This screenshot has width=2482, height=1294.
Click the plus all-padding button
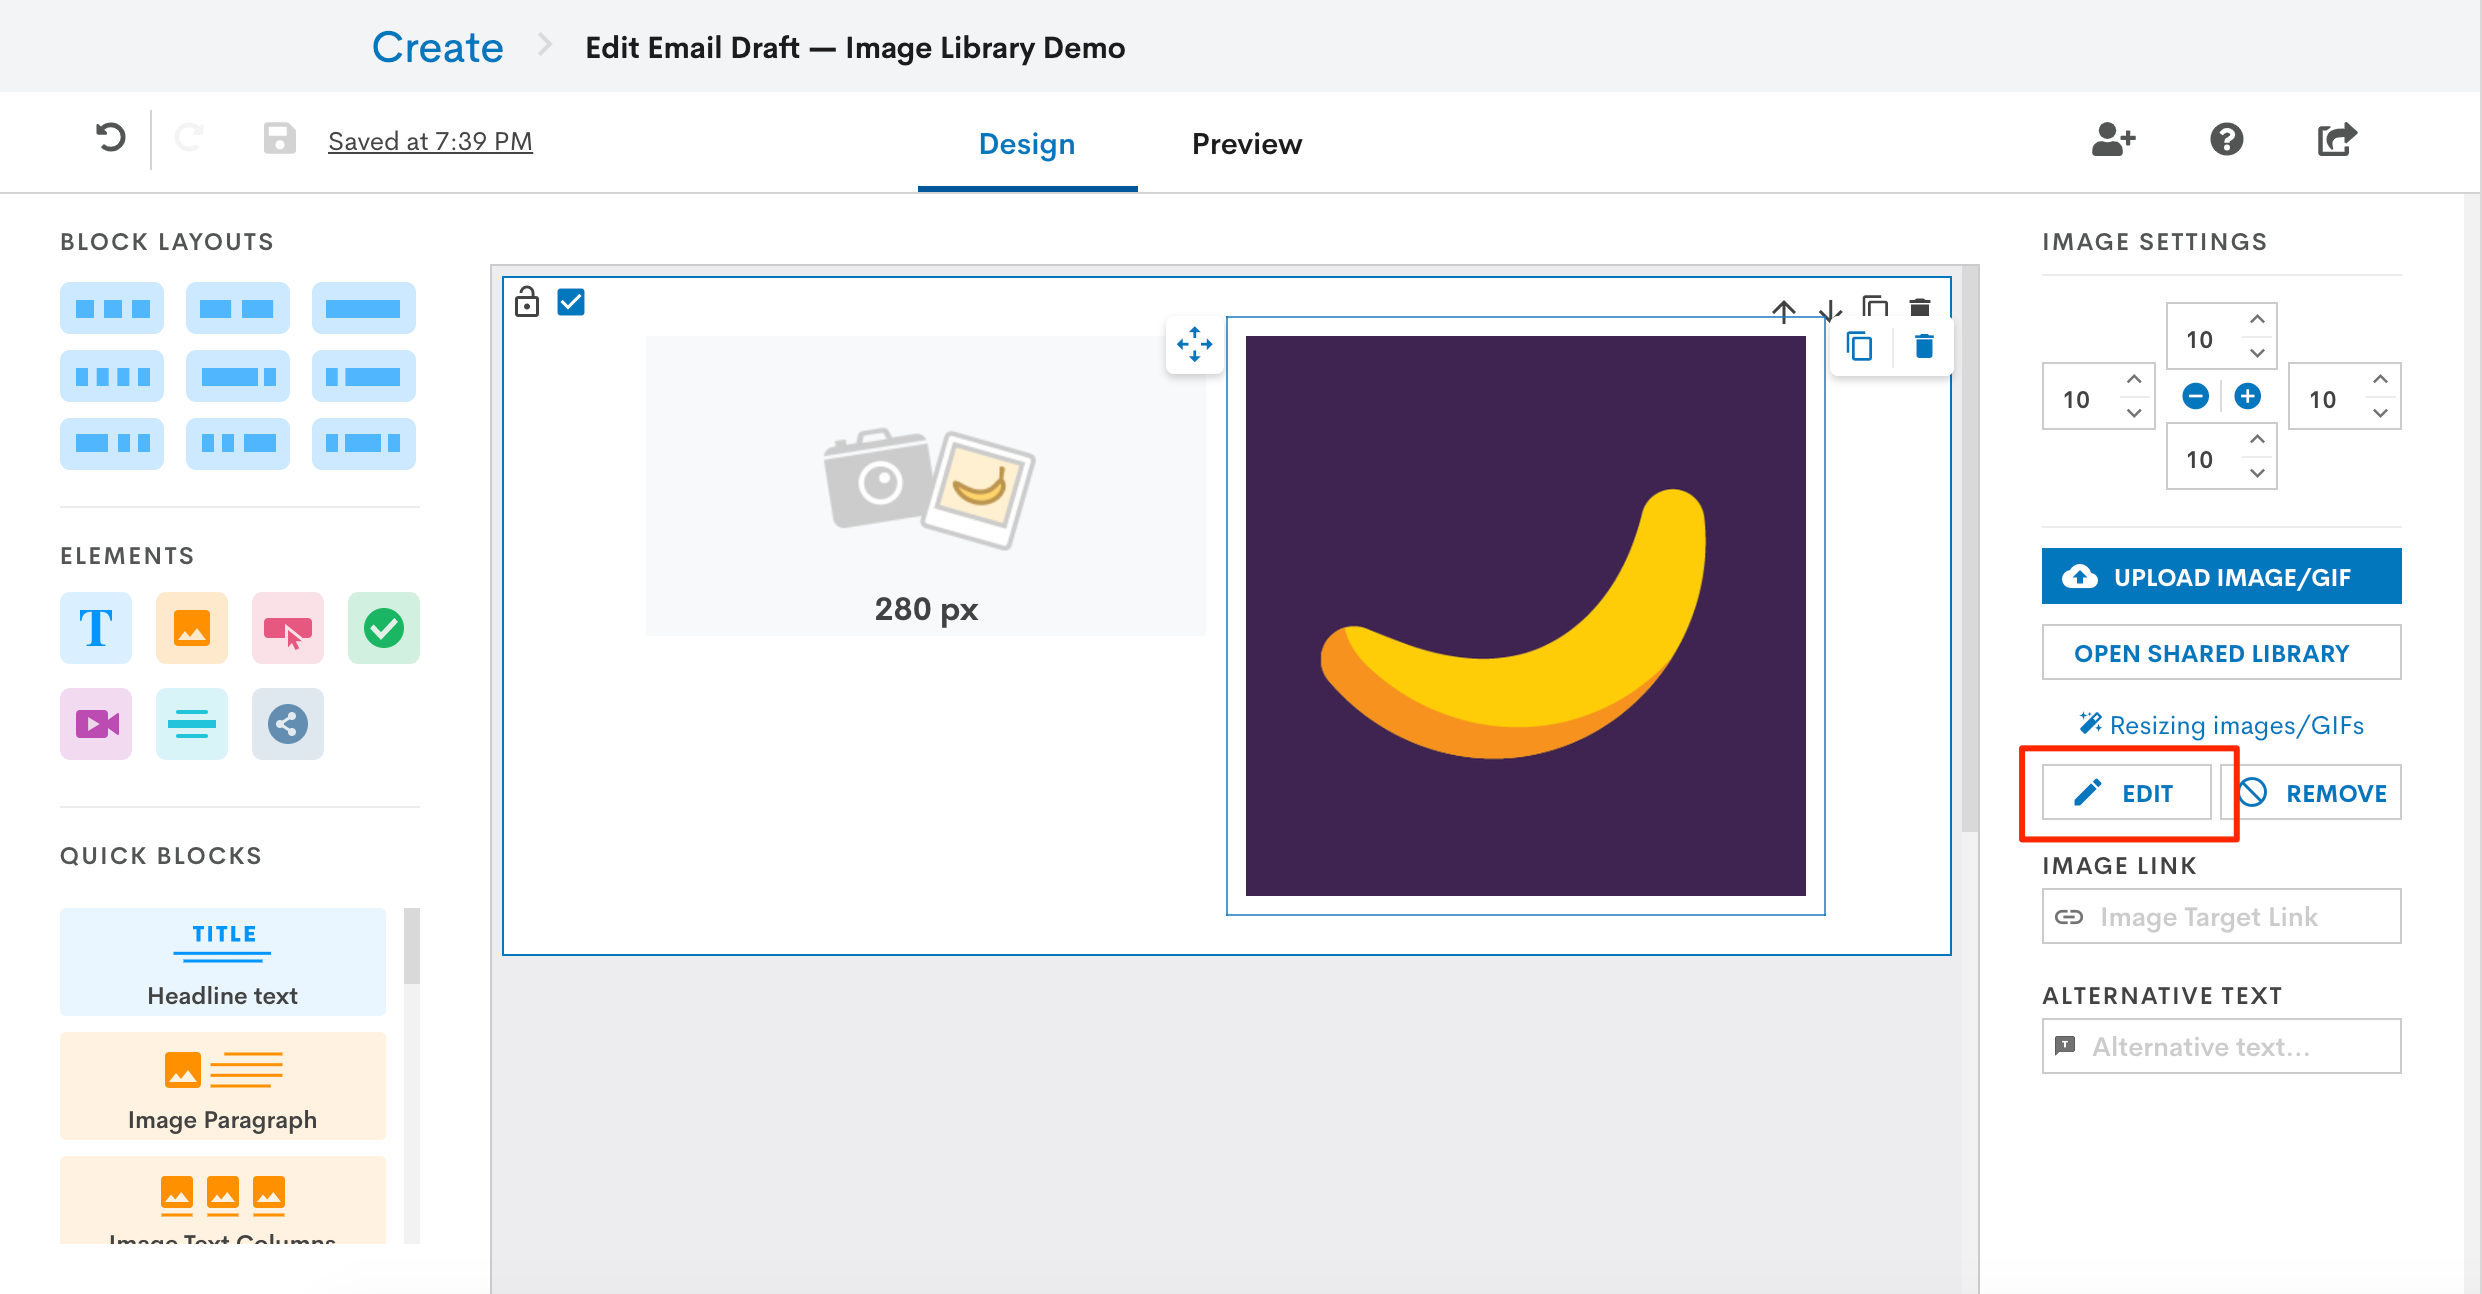[x=2248, y=397]
